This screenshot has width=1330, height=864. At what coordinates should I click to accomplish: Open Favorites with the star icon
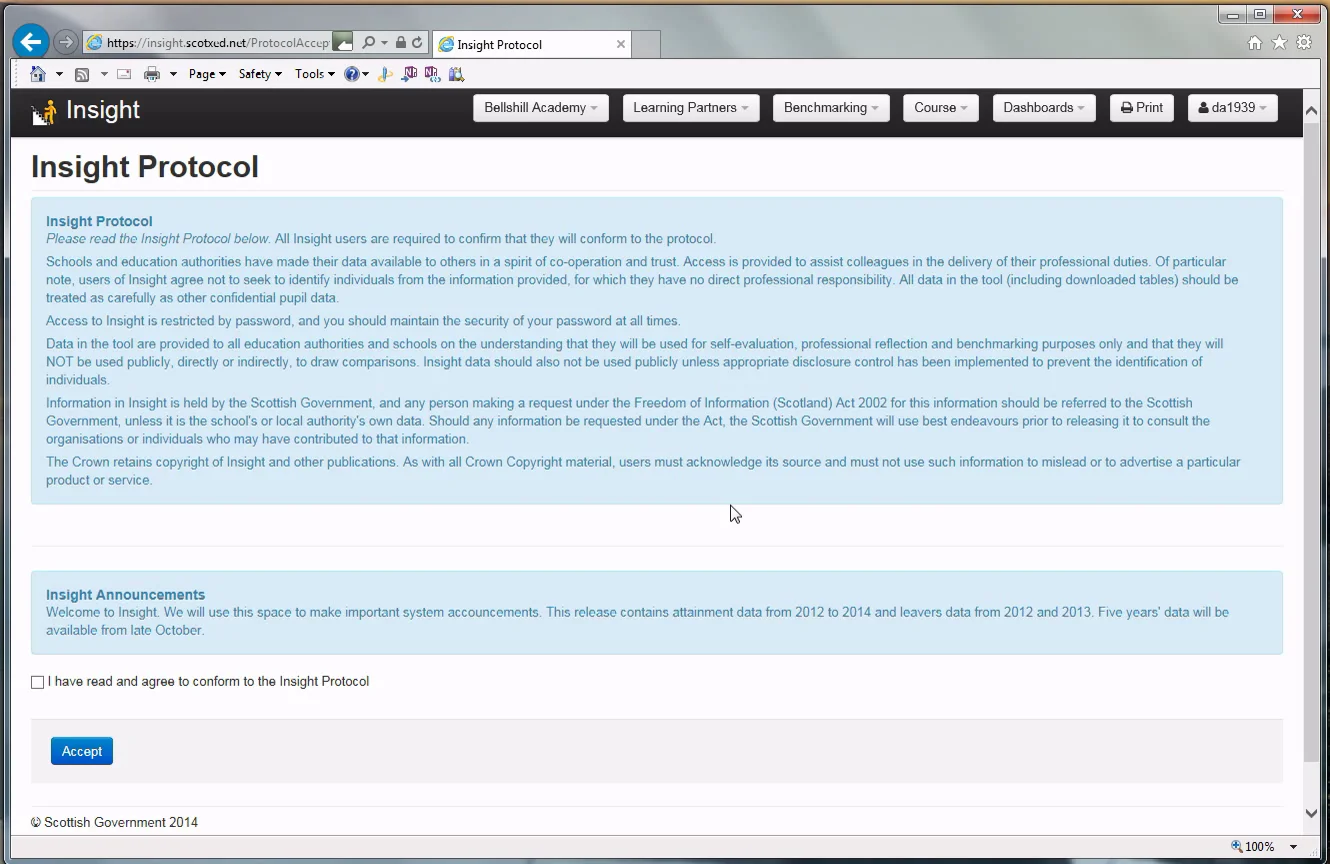click(x=1279, y=43)
